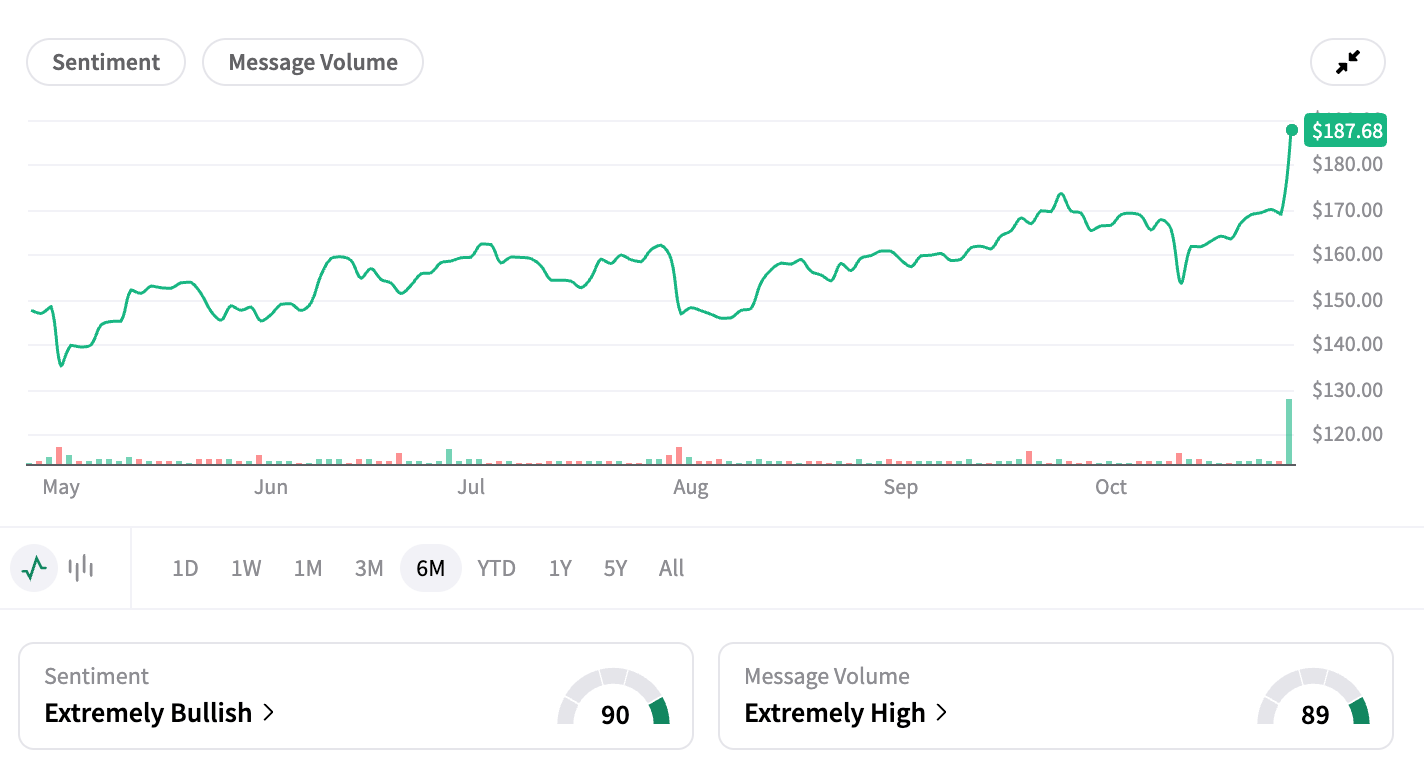The image size is (1424, 776).
Task: Select the YTD time range
Action: point(496,568)
